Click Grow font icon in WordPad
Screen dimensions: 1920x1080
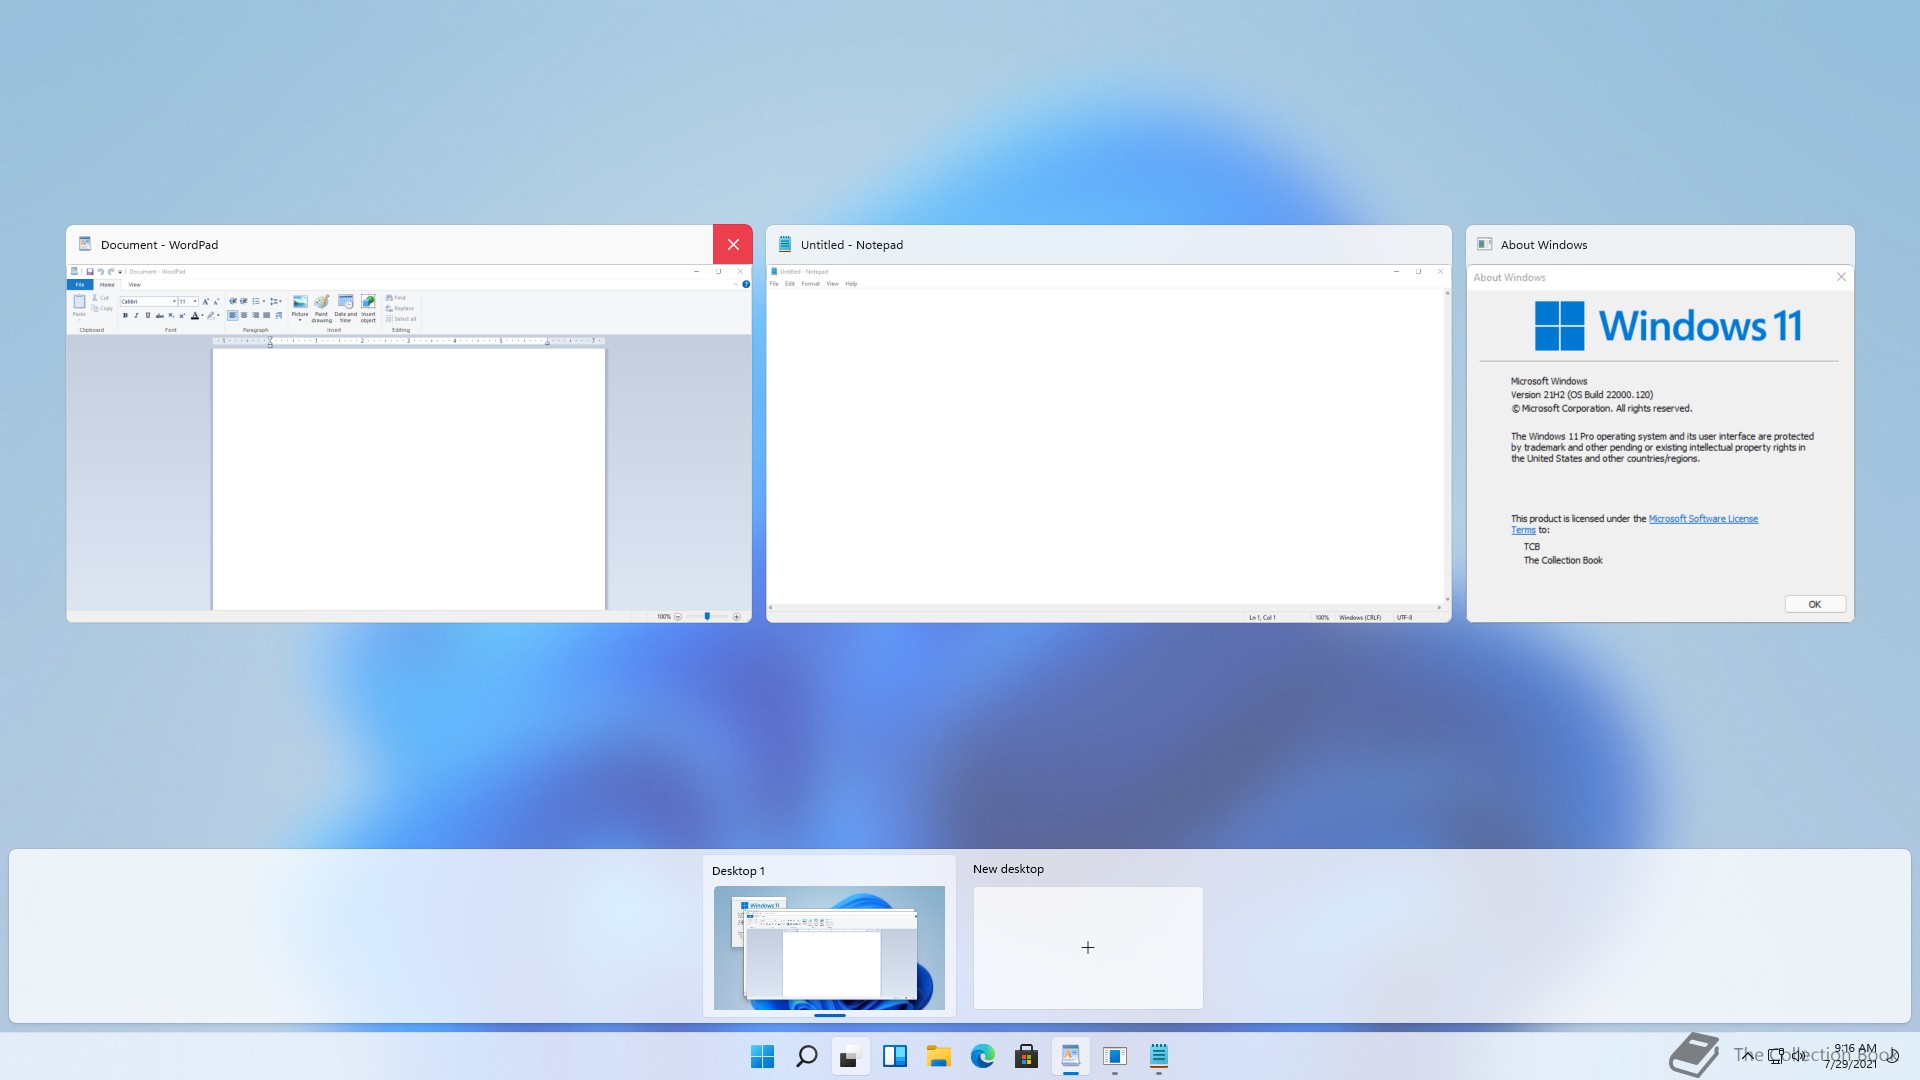[x=205, y=301]
